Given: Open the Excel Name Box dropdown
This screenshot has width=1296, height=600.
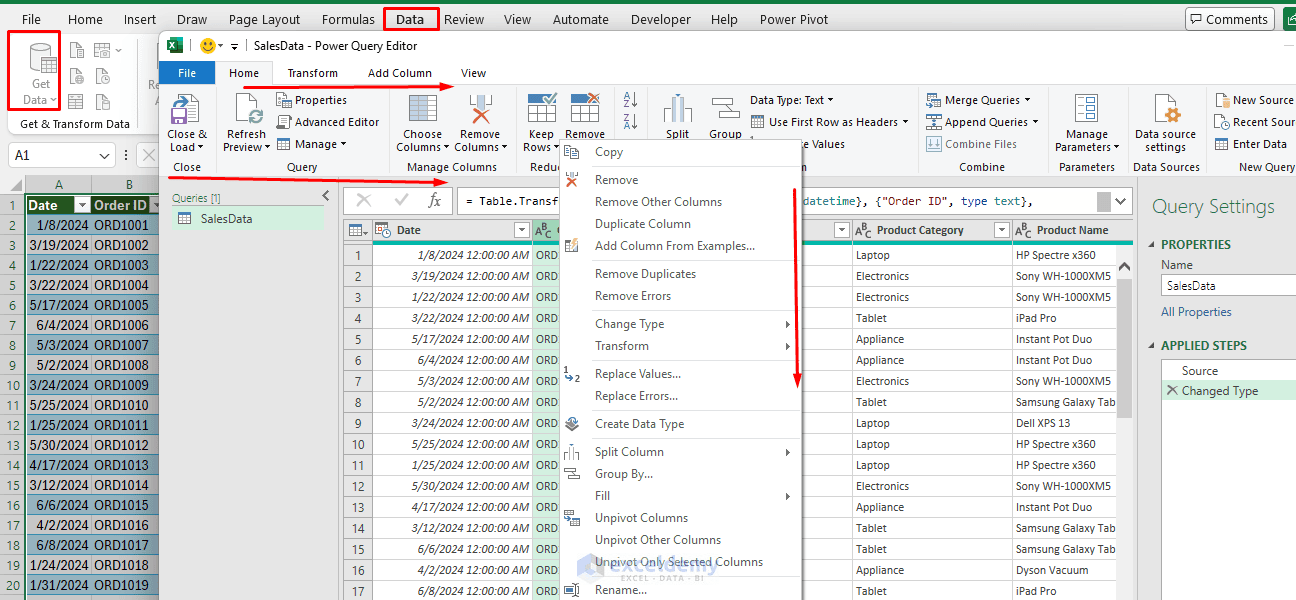Looking at the screenshot, I should [105, 156].
